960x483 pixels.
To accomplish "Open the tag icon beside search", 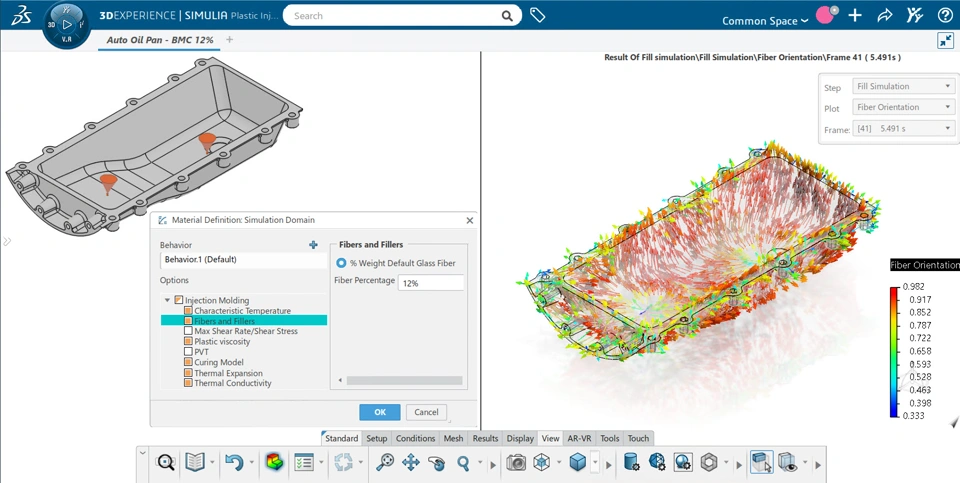I will (537, 15).
